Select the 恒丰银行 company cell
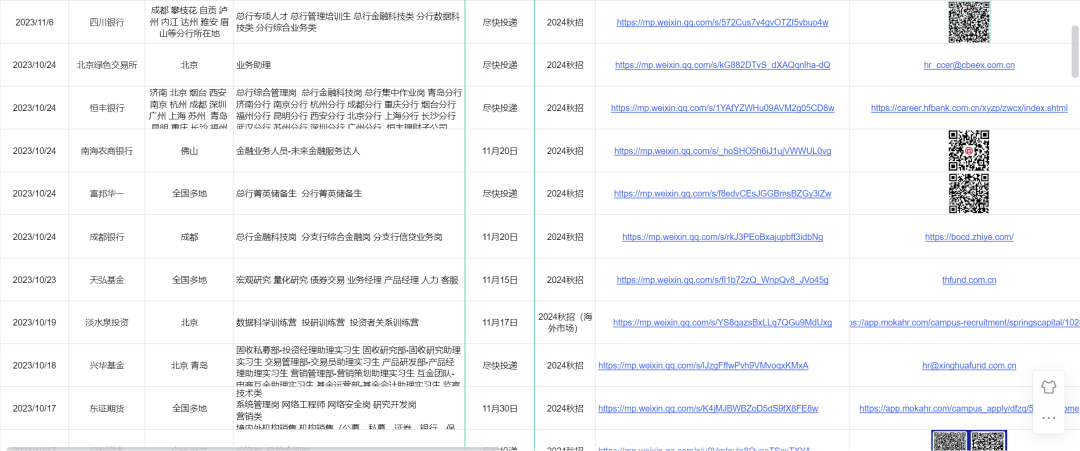The width and height of the screenshot is (1080, 451). [107, 108]
